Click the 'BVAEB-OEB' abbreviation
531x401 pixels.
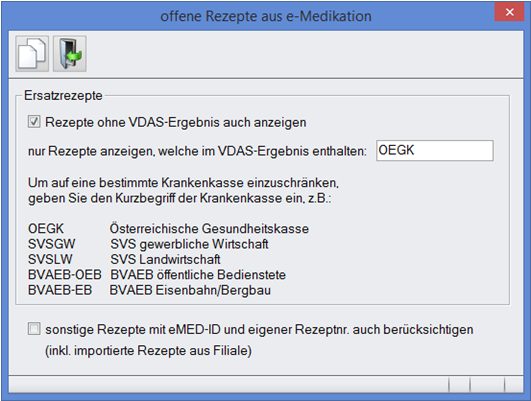(65, 275)
